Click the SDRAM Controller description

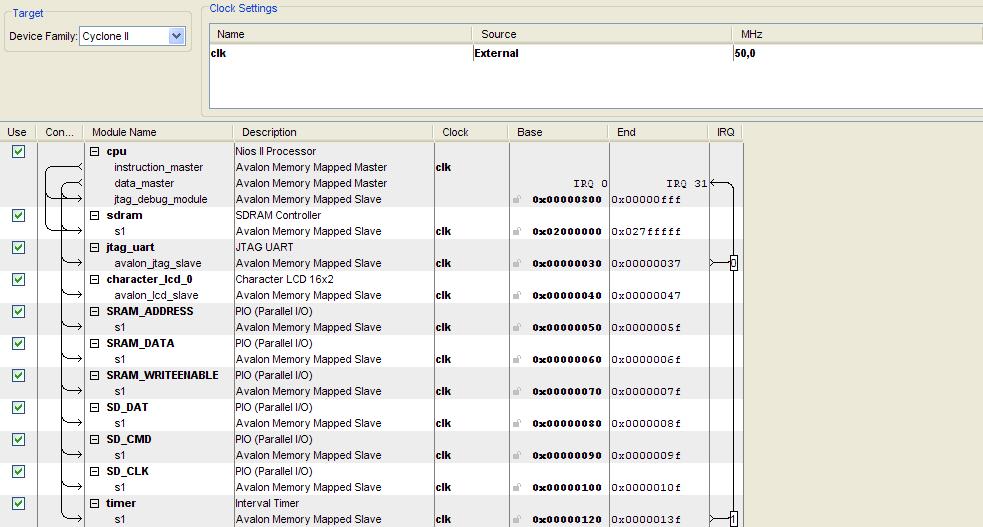click(x=278, y=215)
